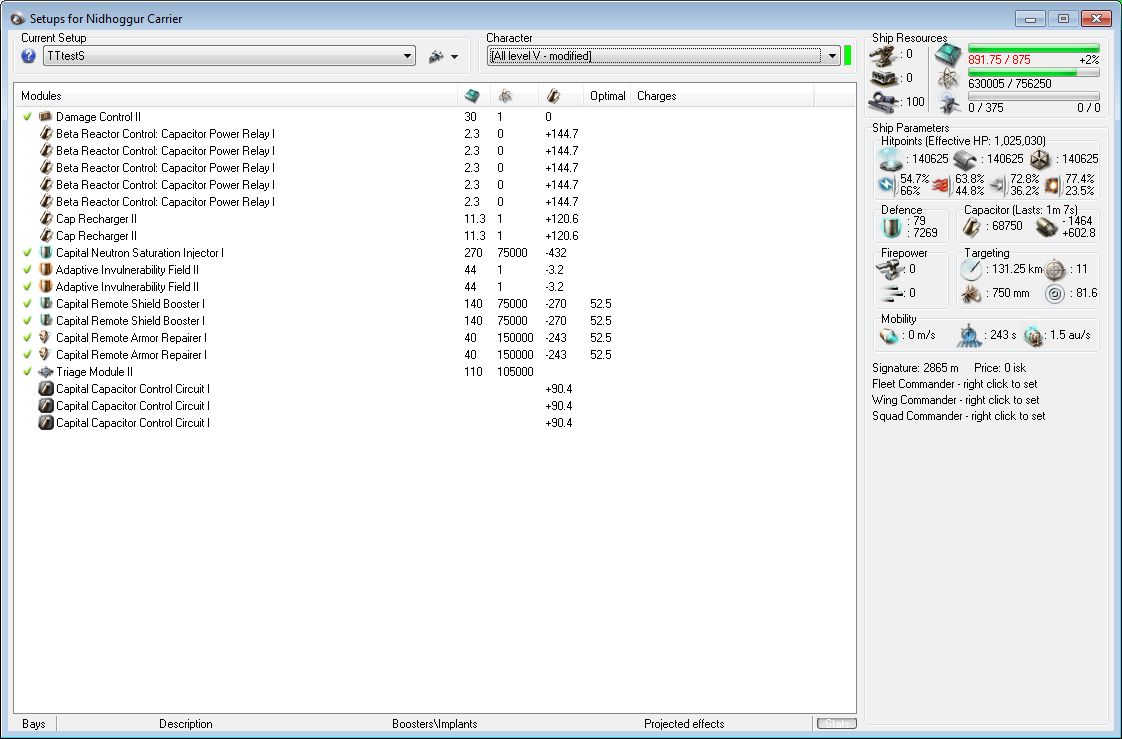This screenshot has width=1122, height=739.
Task: Toggle second Capital Remote Armor Repairer I checkmark
Action: pyautogui.click(x=27, y=355)
